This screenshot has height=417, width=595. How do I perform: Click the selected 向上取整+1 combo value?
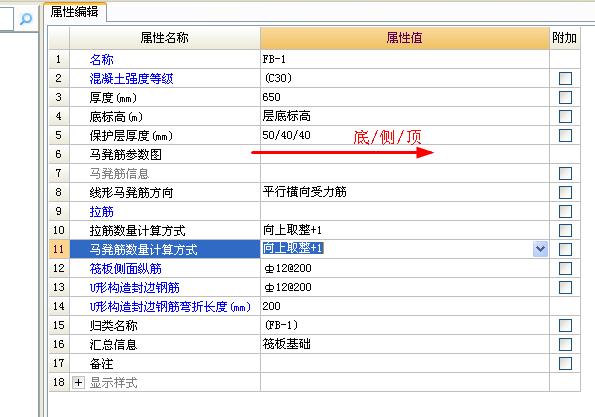tap(293, 248)
